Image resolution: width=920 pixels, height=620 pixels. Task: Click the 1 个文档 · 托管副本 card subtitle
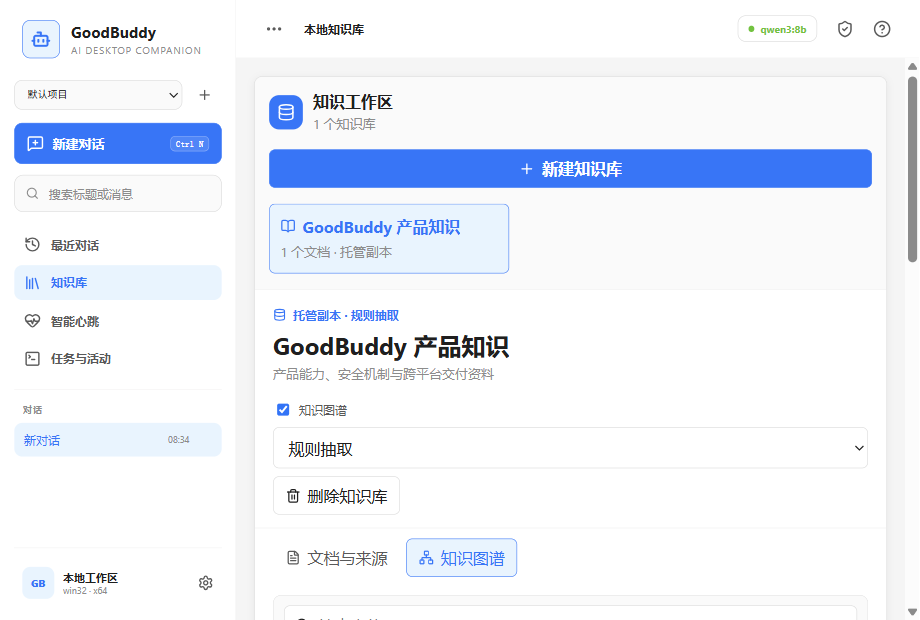336,252
